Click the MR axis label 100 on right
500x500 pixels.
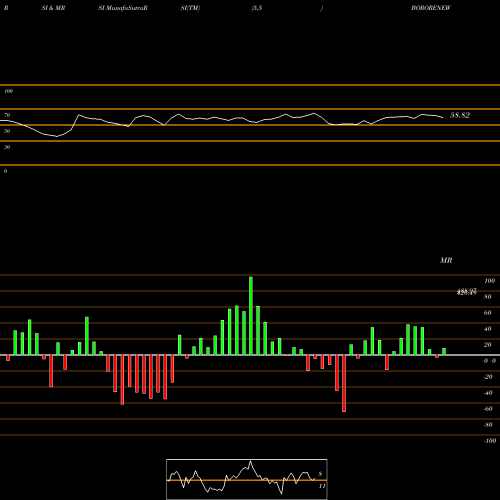(489, 281)
